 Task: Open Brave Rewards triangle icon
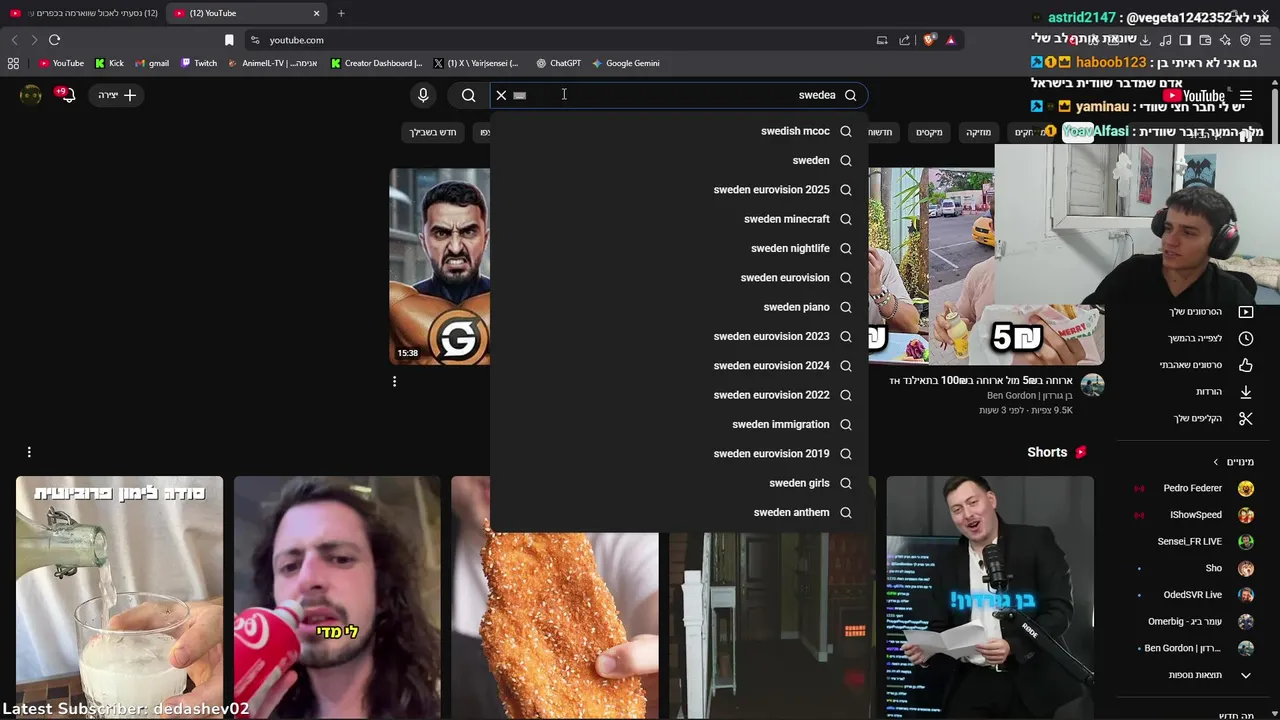coord(951,40)
